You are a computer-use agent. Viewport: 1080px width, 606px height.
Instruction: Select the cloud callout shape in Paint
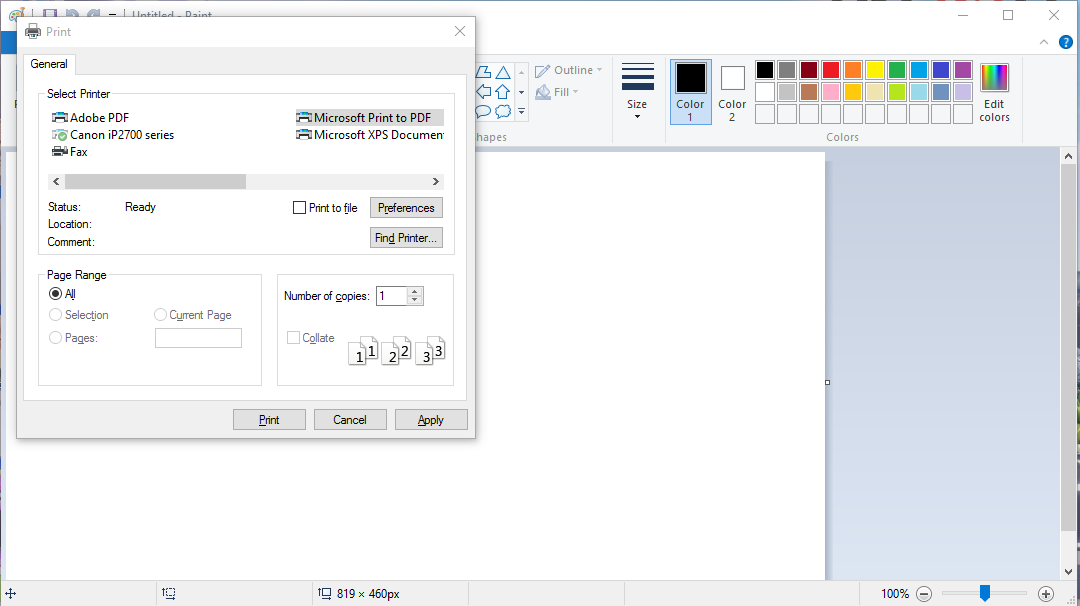tap(503, 112)
